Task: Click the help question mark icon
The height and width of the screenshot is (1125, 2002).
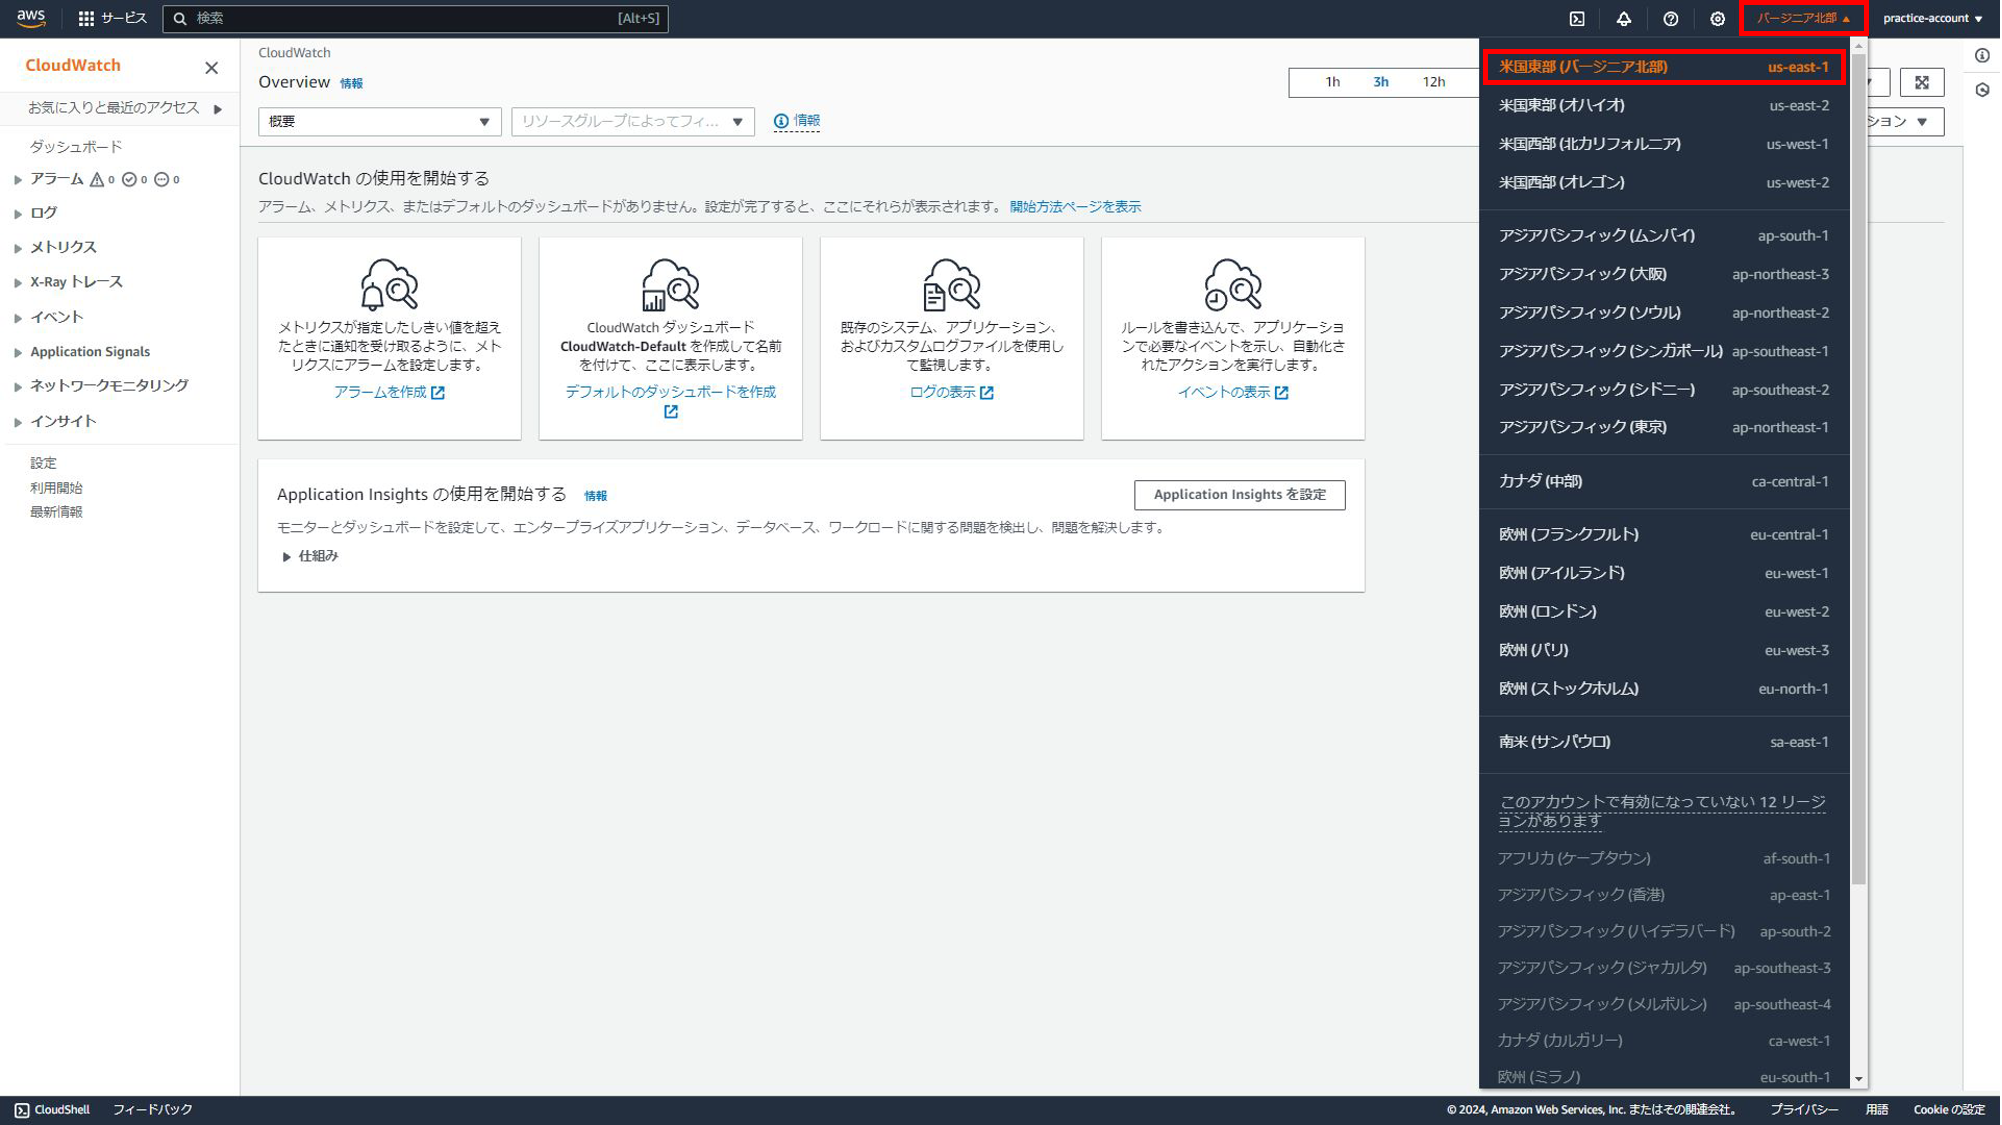Action: pyautogui.click(x=1670, y=19)
